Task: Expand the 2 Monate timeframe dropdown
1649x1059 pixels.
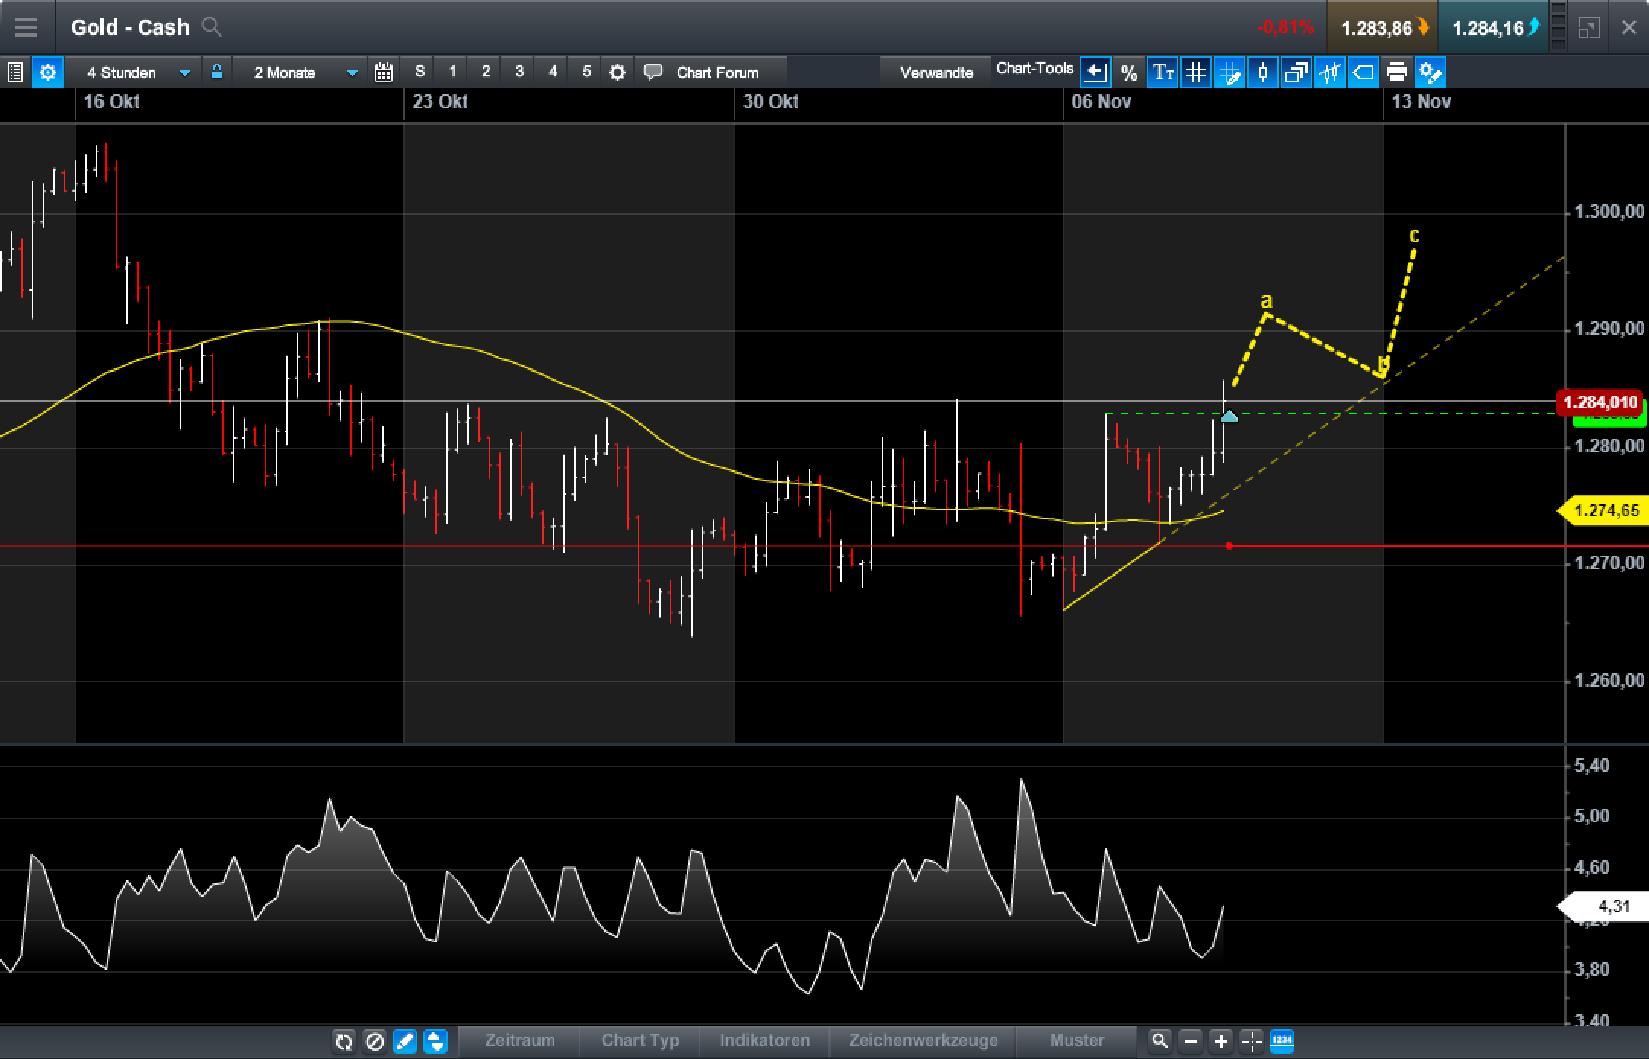Action: pos(350,72)
